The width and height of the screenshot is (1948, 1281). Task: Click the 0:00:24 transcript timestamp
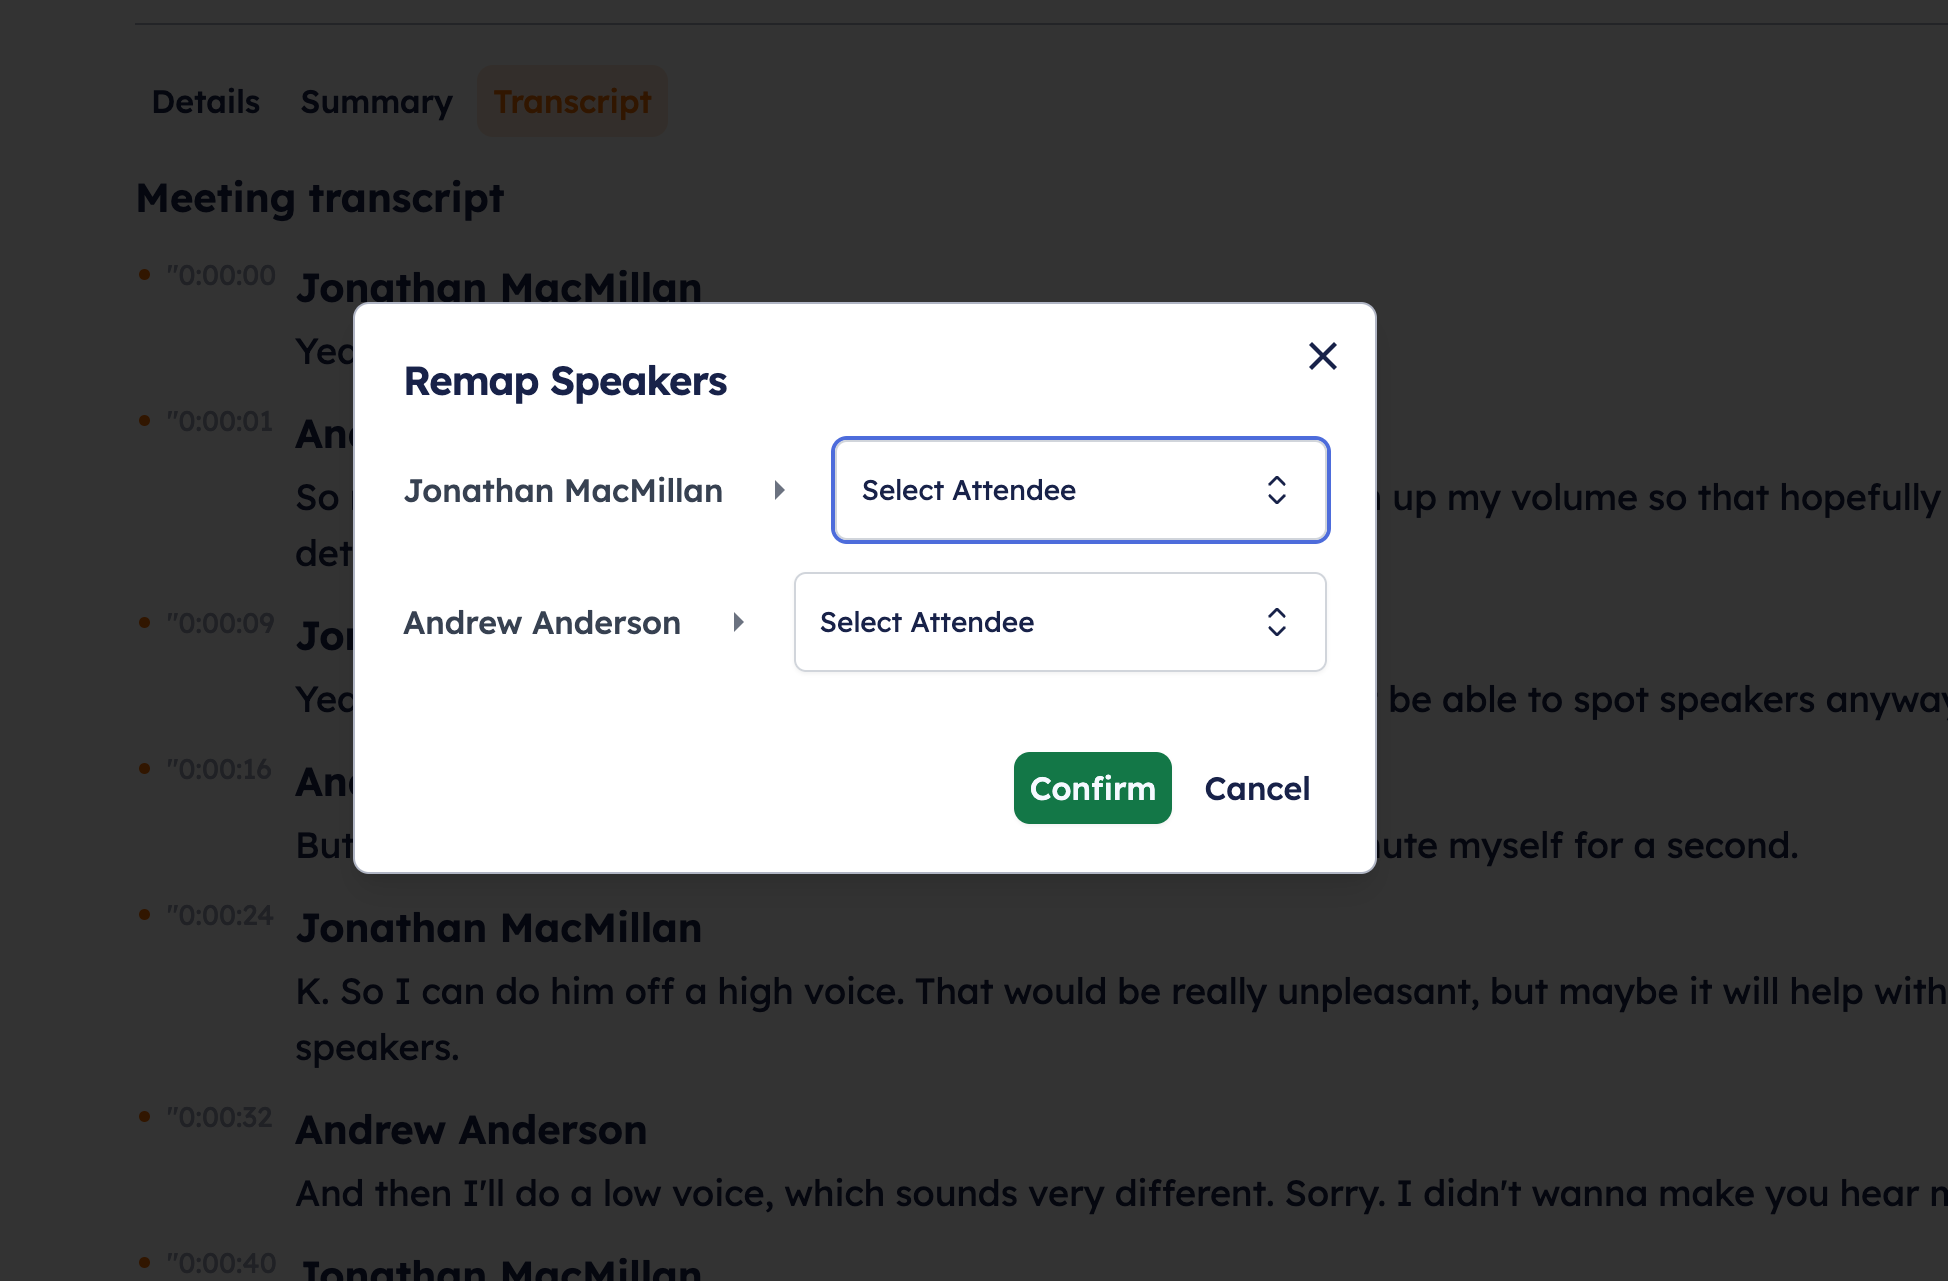coord(220,915)
